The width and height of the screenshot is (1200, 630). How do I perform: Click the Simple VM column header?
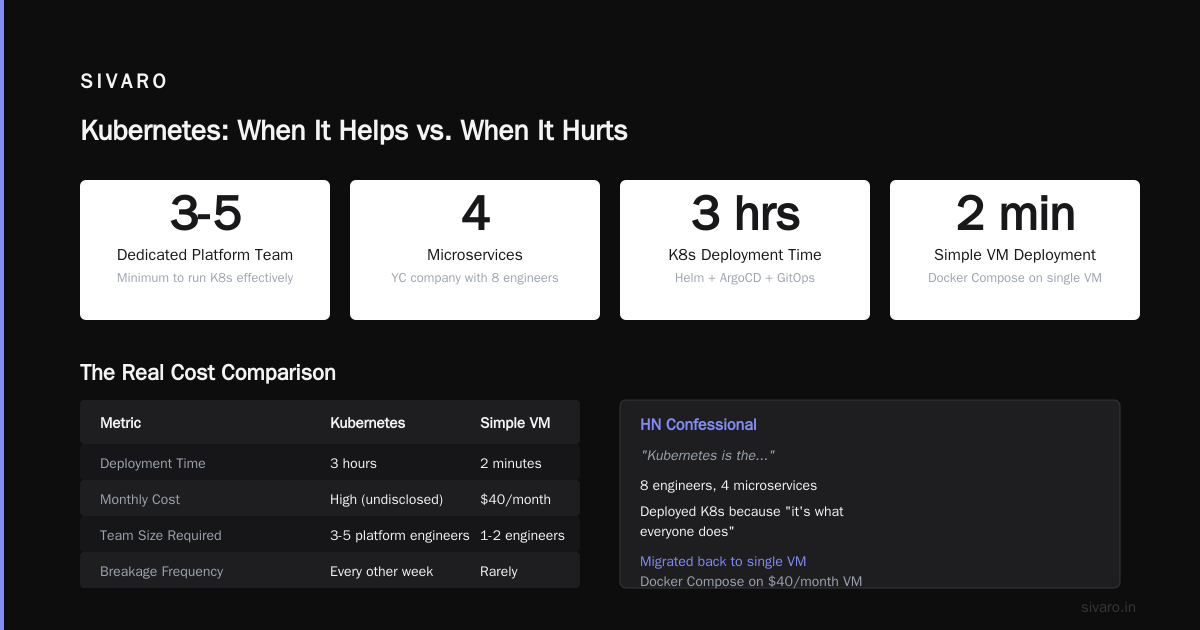point(515,423)
